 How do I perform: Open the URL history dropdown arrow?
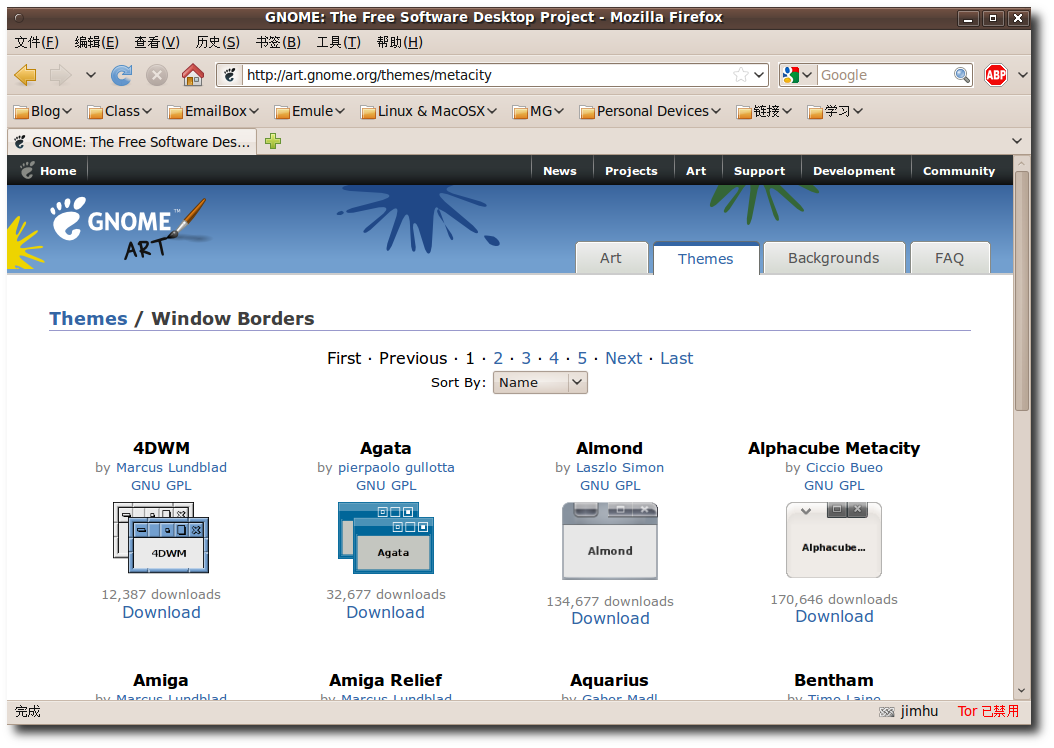[760, 75]
